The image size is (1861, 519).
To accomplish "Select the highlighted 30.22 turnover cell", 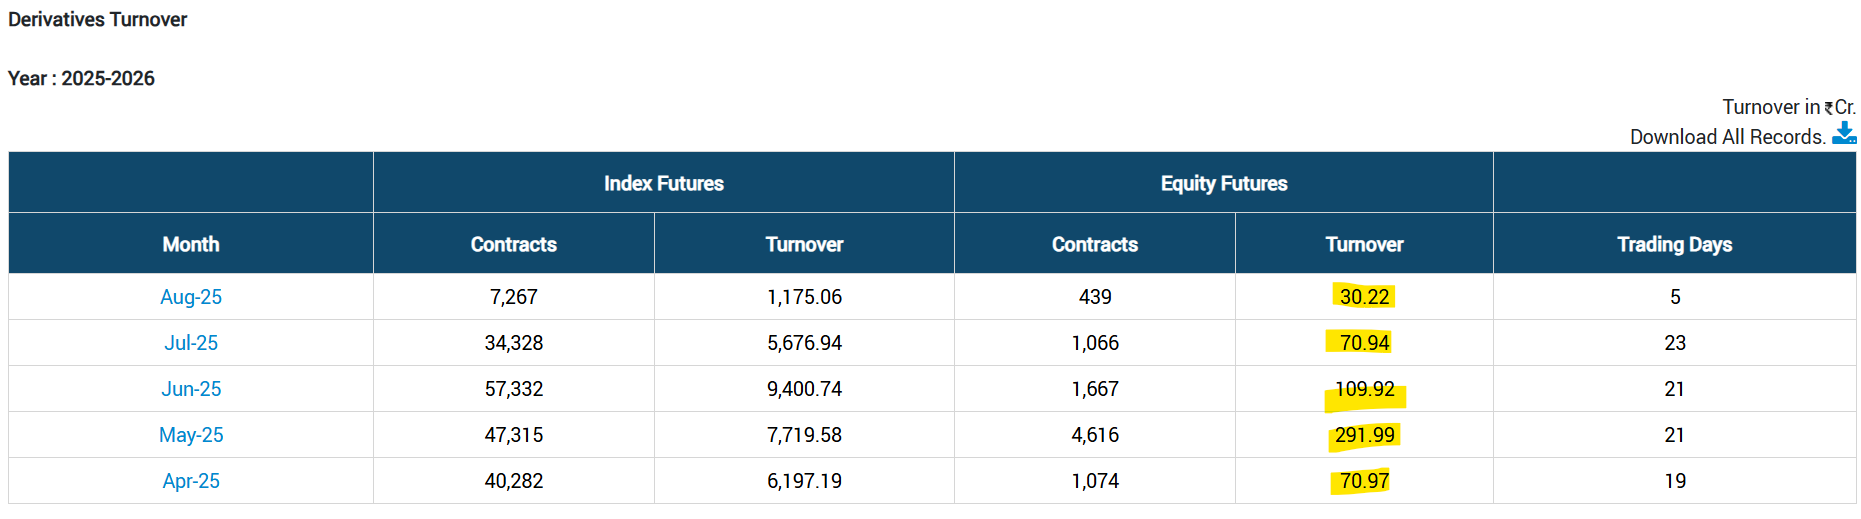I will (x=1364, y=297).
